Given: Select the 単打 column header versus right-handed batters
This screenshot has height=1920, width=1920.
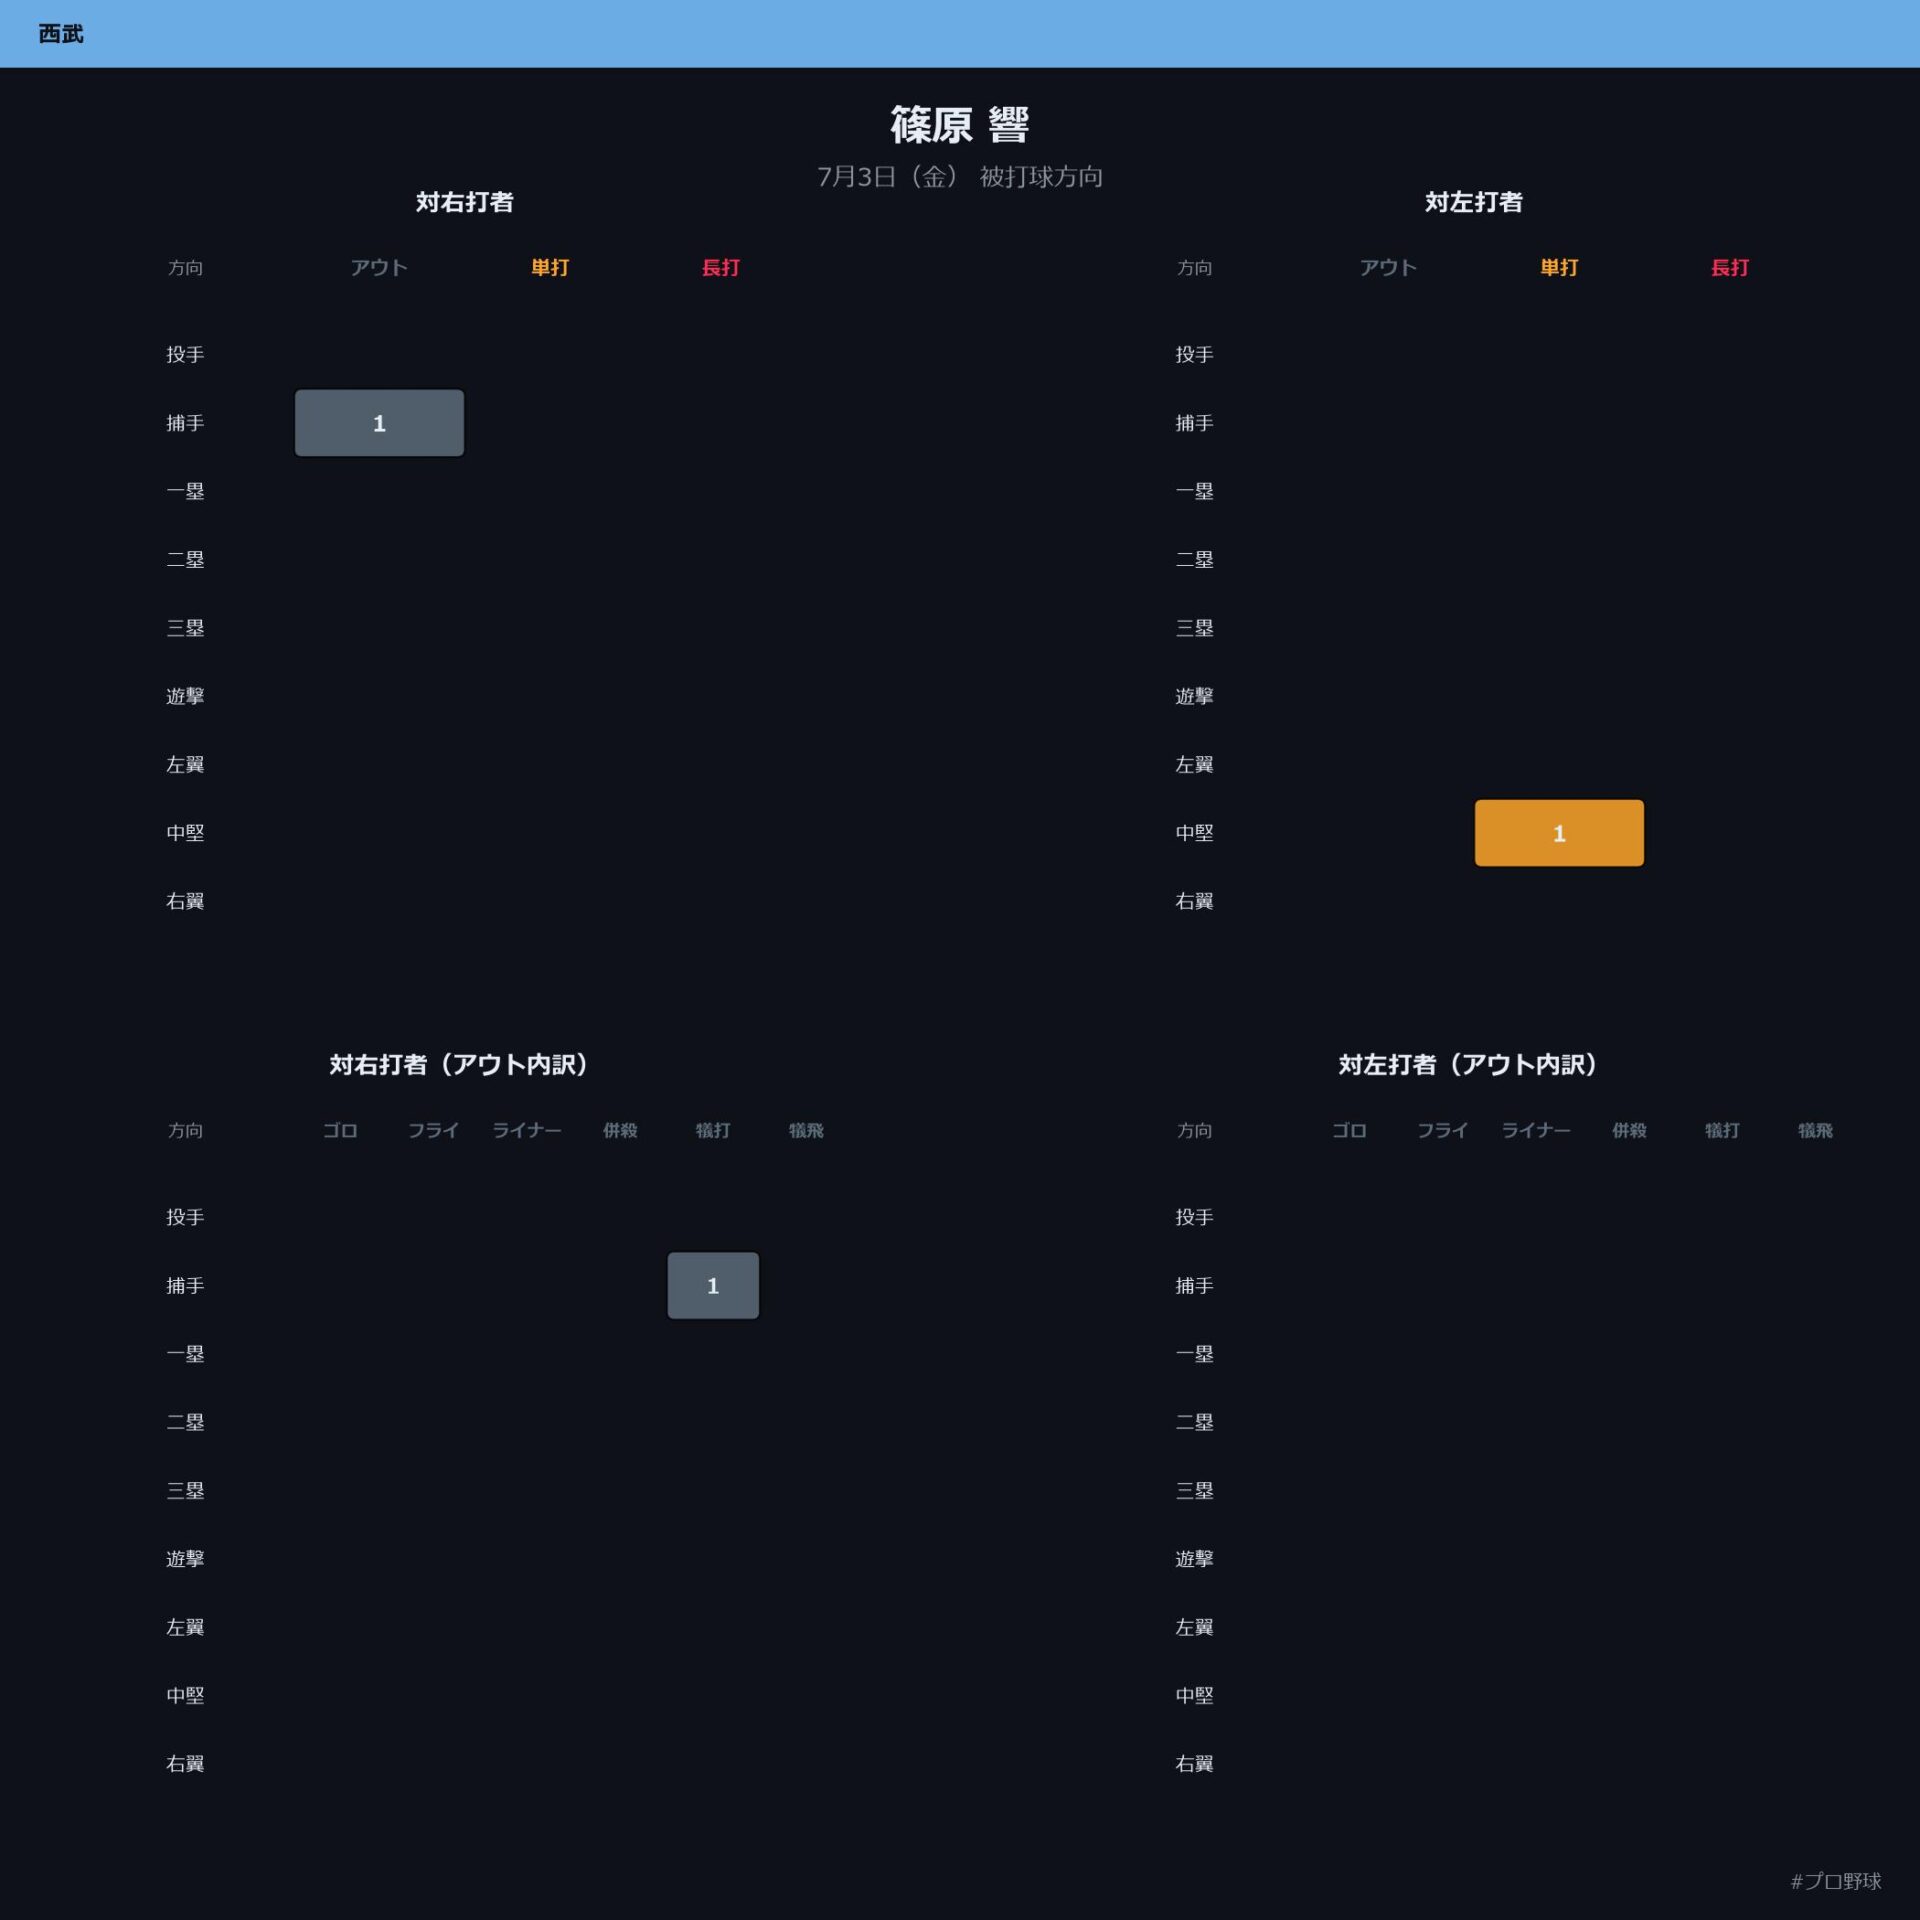Looking at the screenshot, I should tap(550, 267).
